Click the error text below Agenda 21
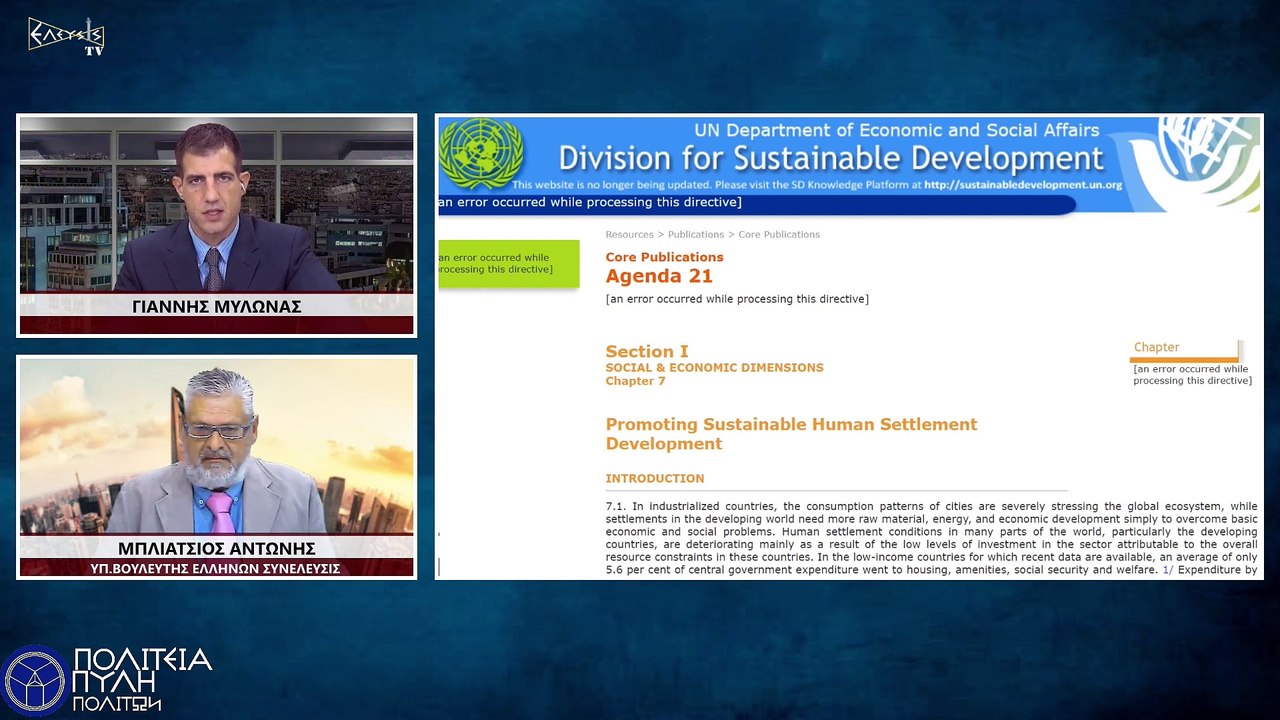 tap(737, 299)
